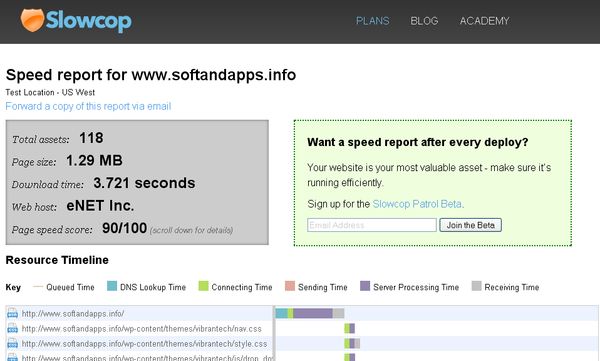The image size is (600, 361).
Task: Click the timeline bar for style.css
Action: click(352, 343)
